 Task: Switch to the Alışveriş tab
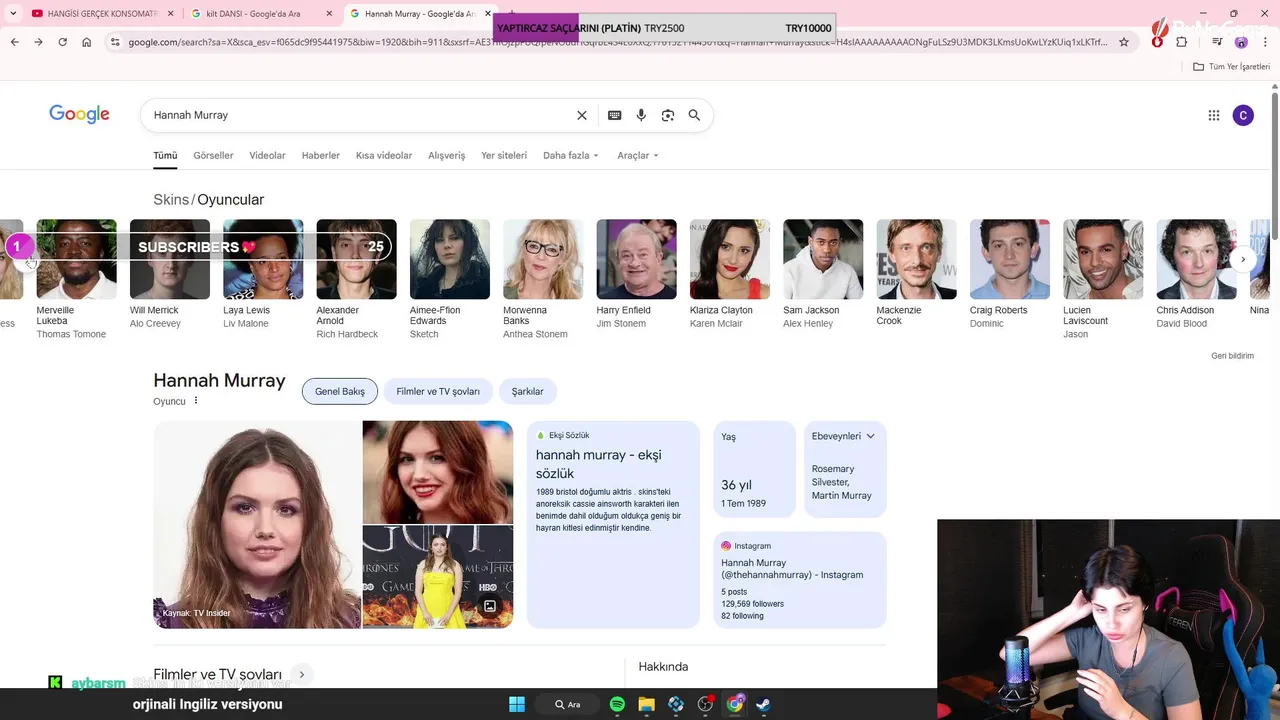(447, 155)
